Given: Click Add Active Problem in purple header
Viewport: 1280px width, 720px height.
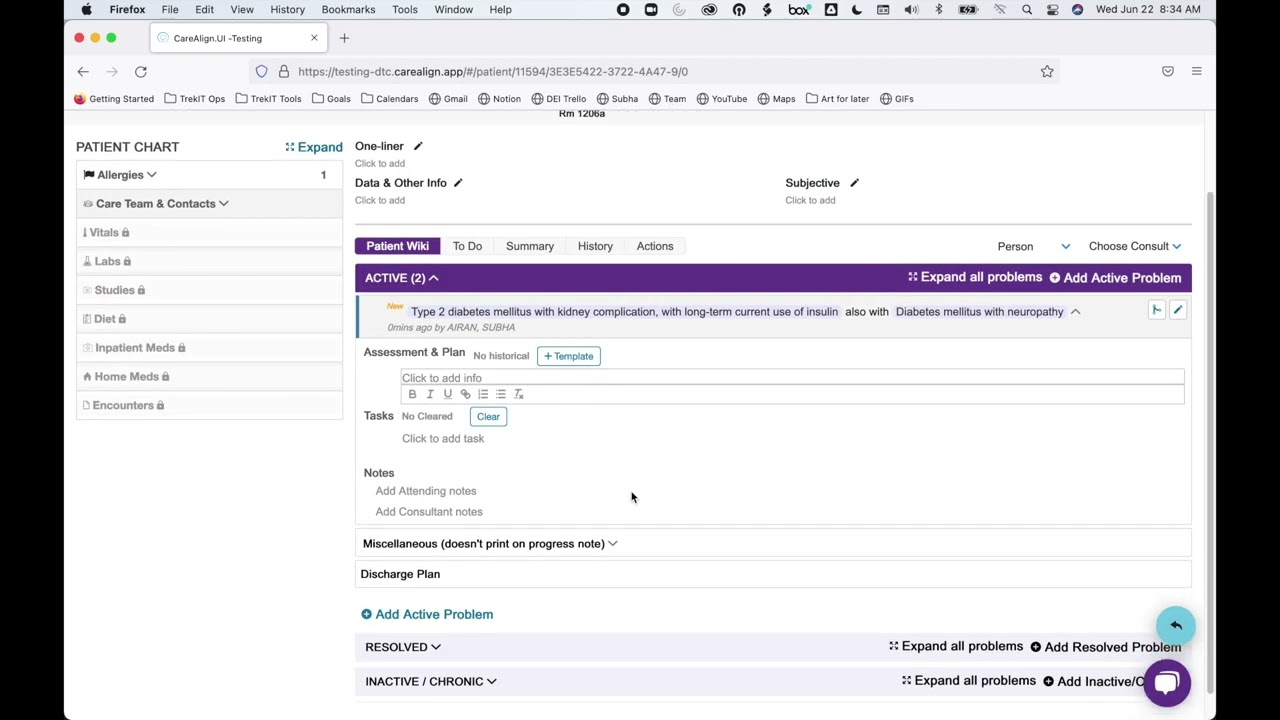Looking at the screenshot, I should (1115, 278).
